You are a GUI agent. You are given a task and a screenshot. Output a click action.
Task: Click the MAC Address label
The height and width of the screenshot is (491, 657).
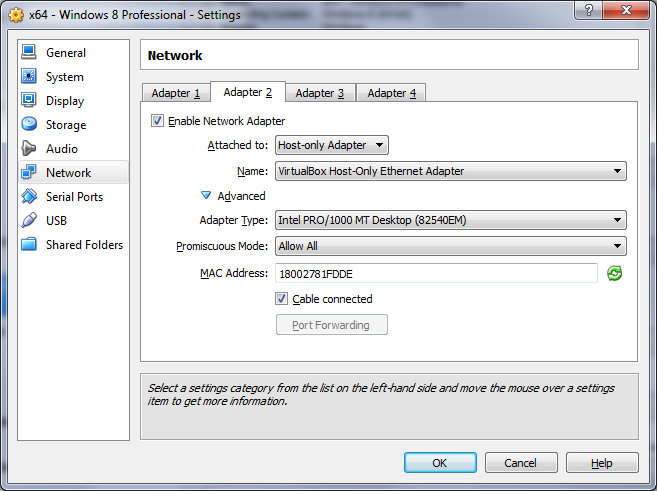234,273
